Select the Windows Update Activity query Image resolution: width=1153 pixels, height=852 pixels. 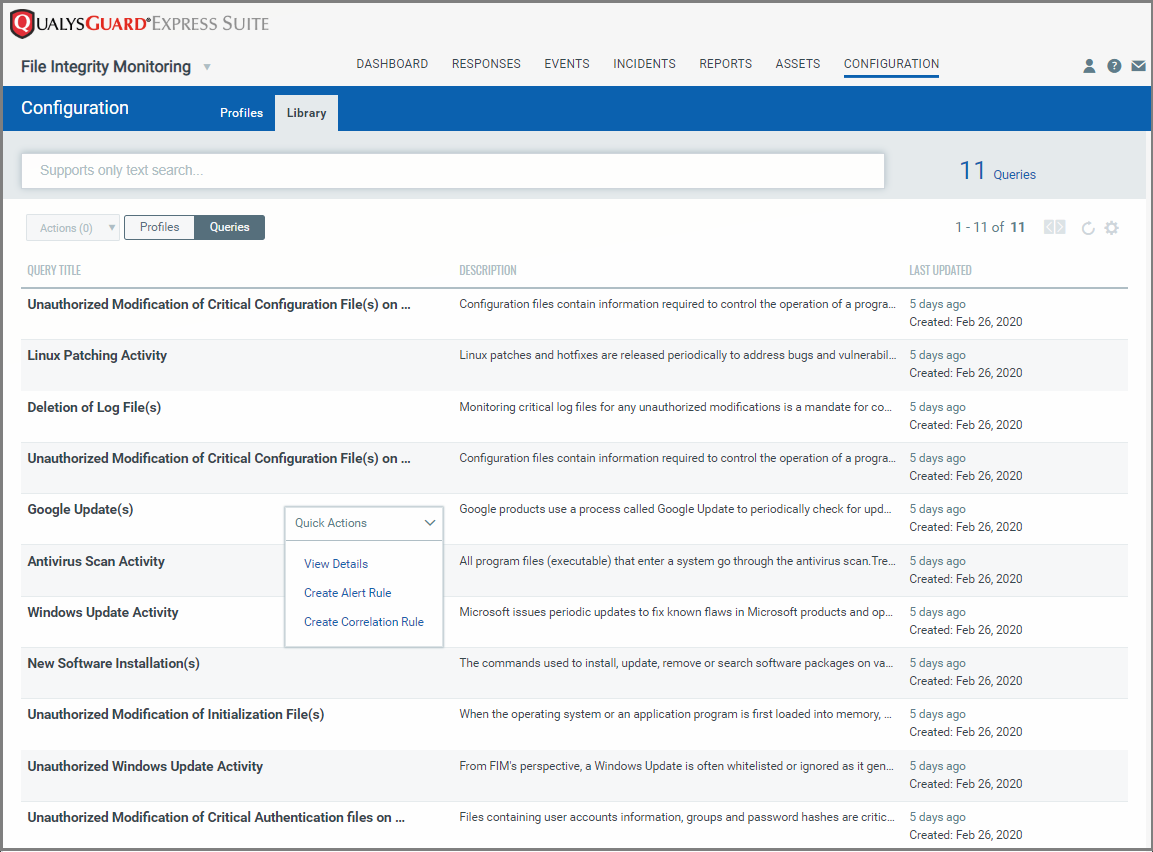click(x=103, y=612)
